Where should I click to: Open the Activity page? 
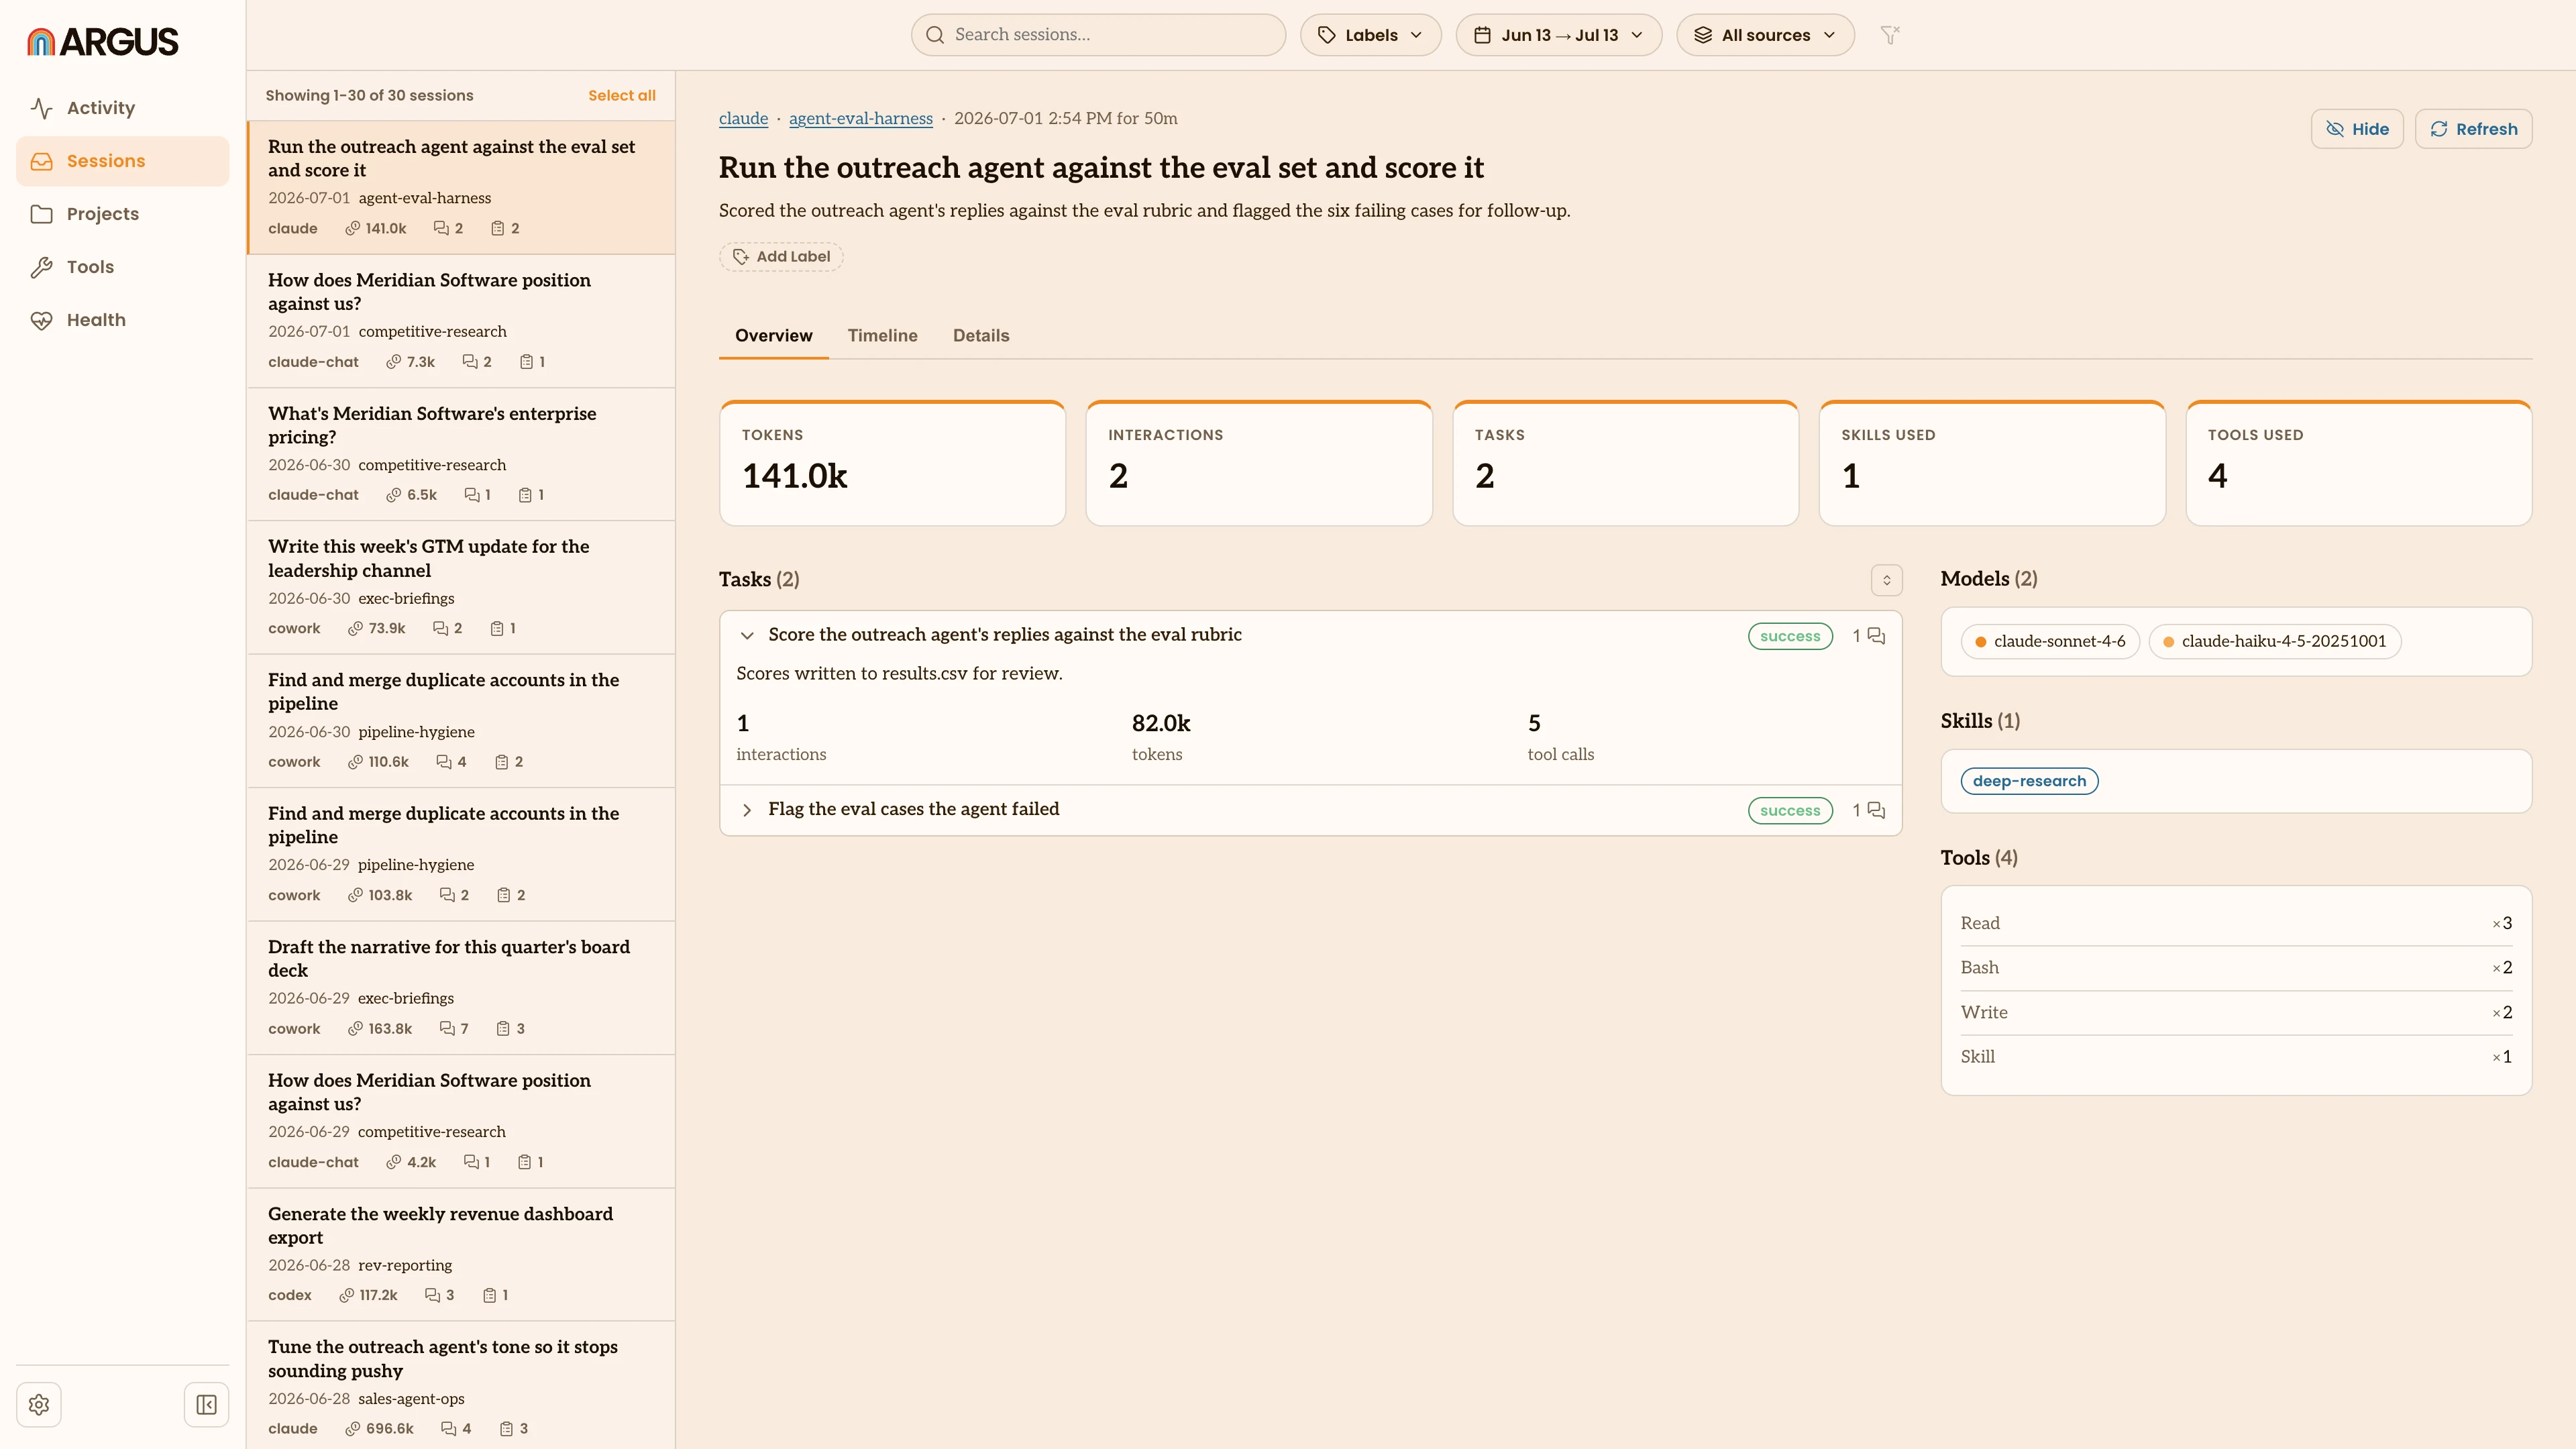coord(122,108)
